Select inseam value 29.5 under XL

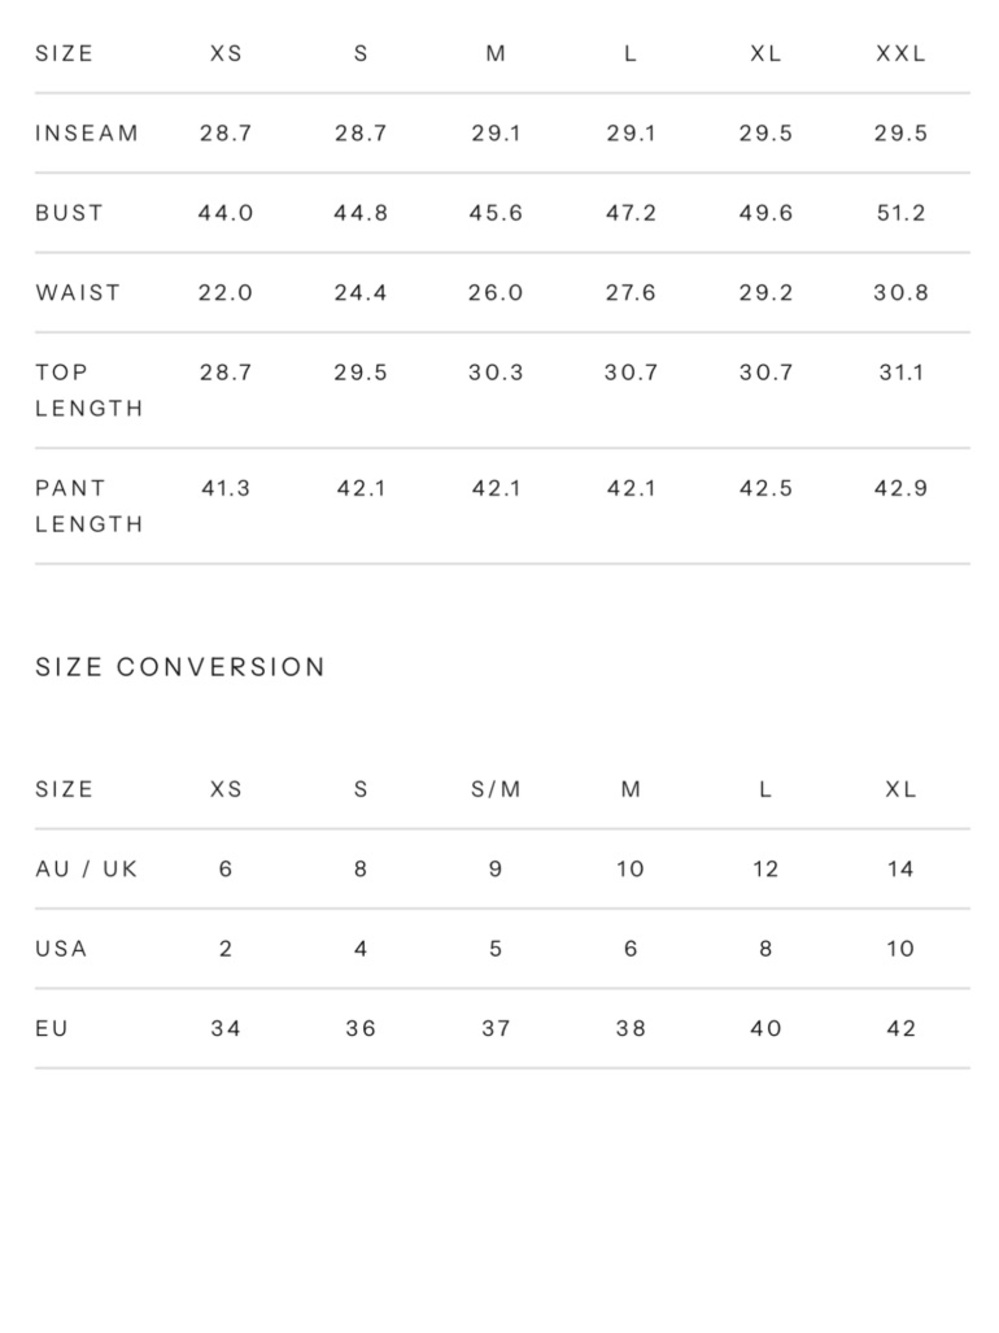coord(766,133)
